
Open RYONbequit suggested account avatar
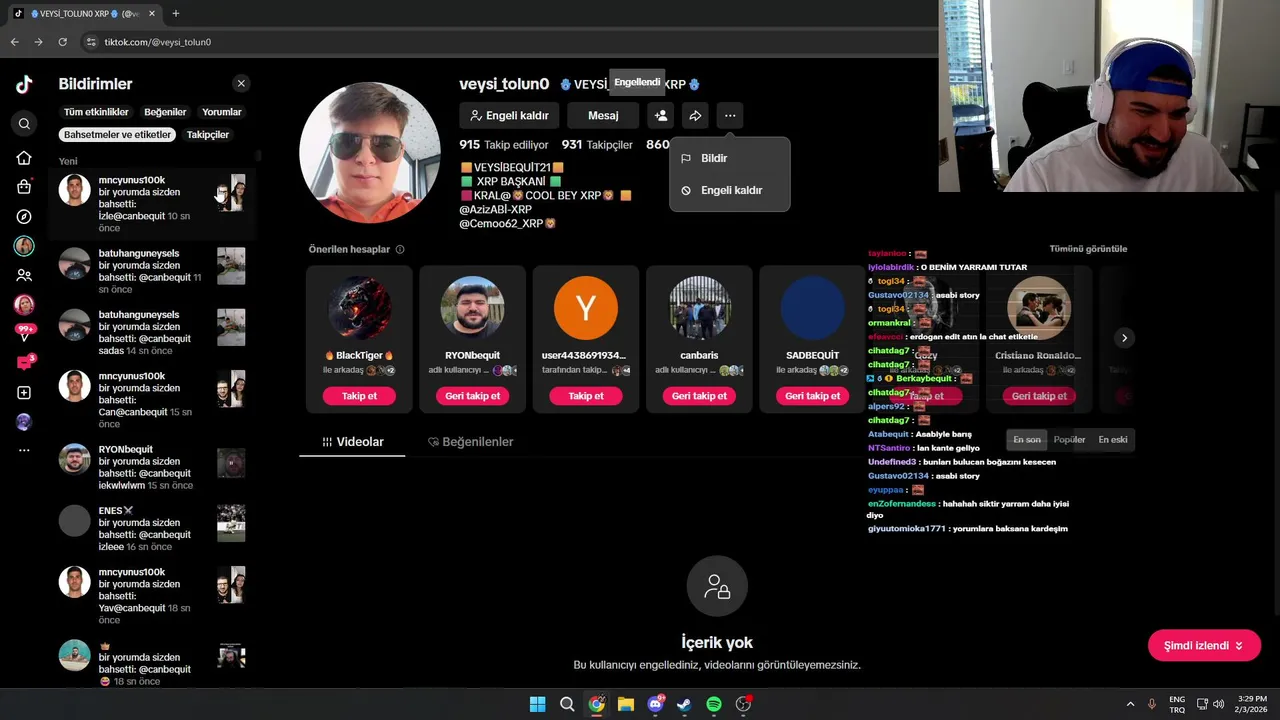[472, 308]
